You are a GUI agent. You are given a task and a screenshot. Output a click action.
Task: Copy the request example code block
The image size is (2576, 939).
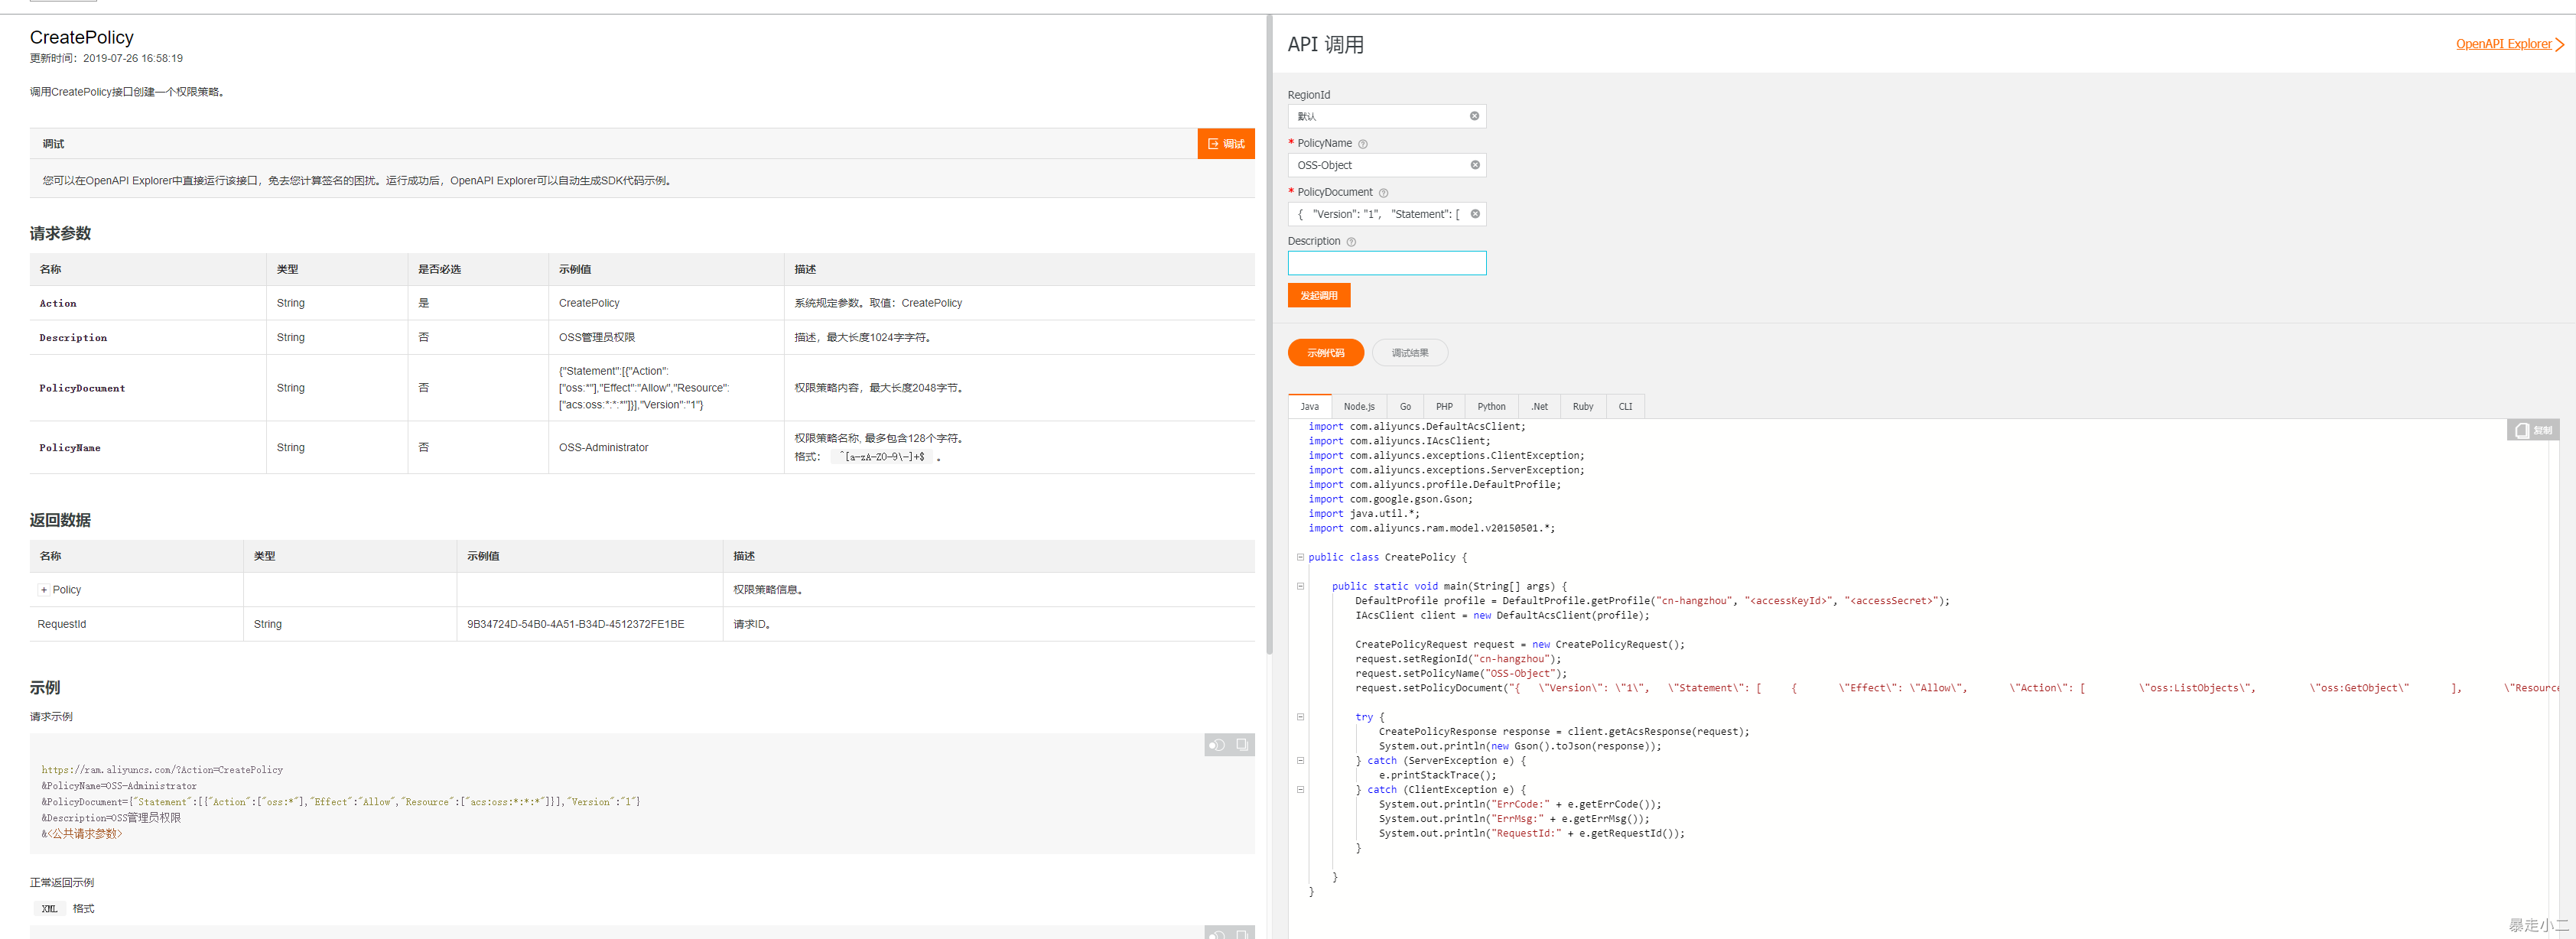1241,744
